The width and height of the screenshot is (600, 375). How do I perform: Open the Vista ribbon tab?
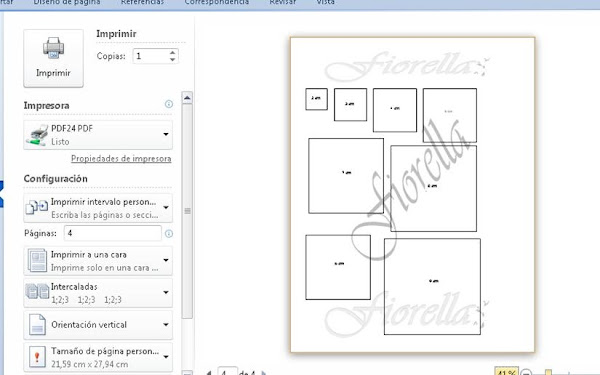tap(325, 2)
